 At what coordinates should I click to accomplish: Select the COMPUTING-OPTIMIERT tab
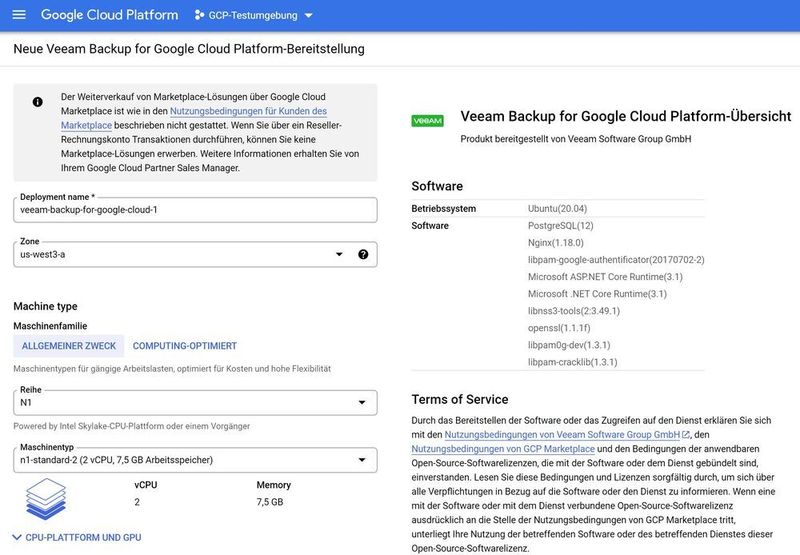coord(185,346)
